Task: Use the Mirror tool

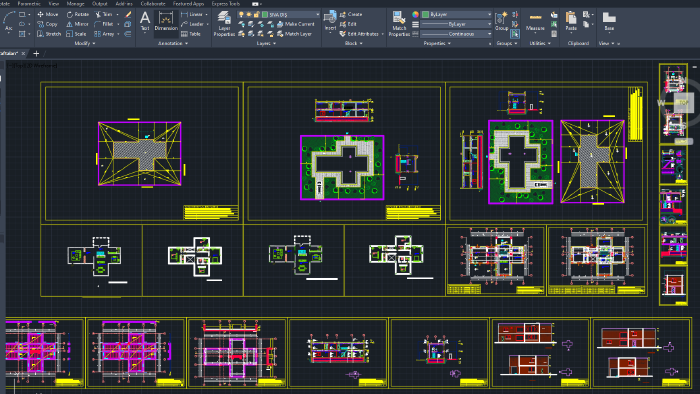Action: [78, 24]
